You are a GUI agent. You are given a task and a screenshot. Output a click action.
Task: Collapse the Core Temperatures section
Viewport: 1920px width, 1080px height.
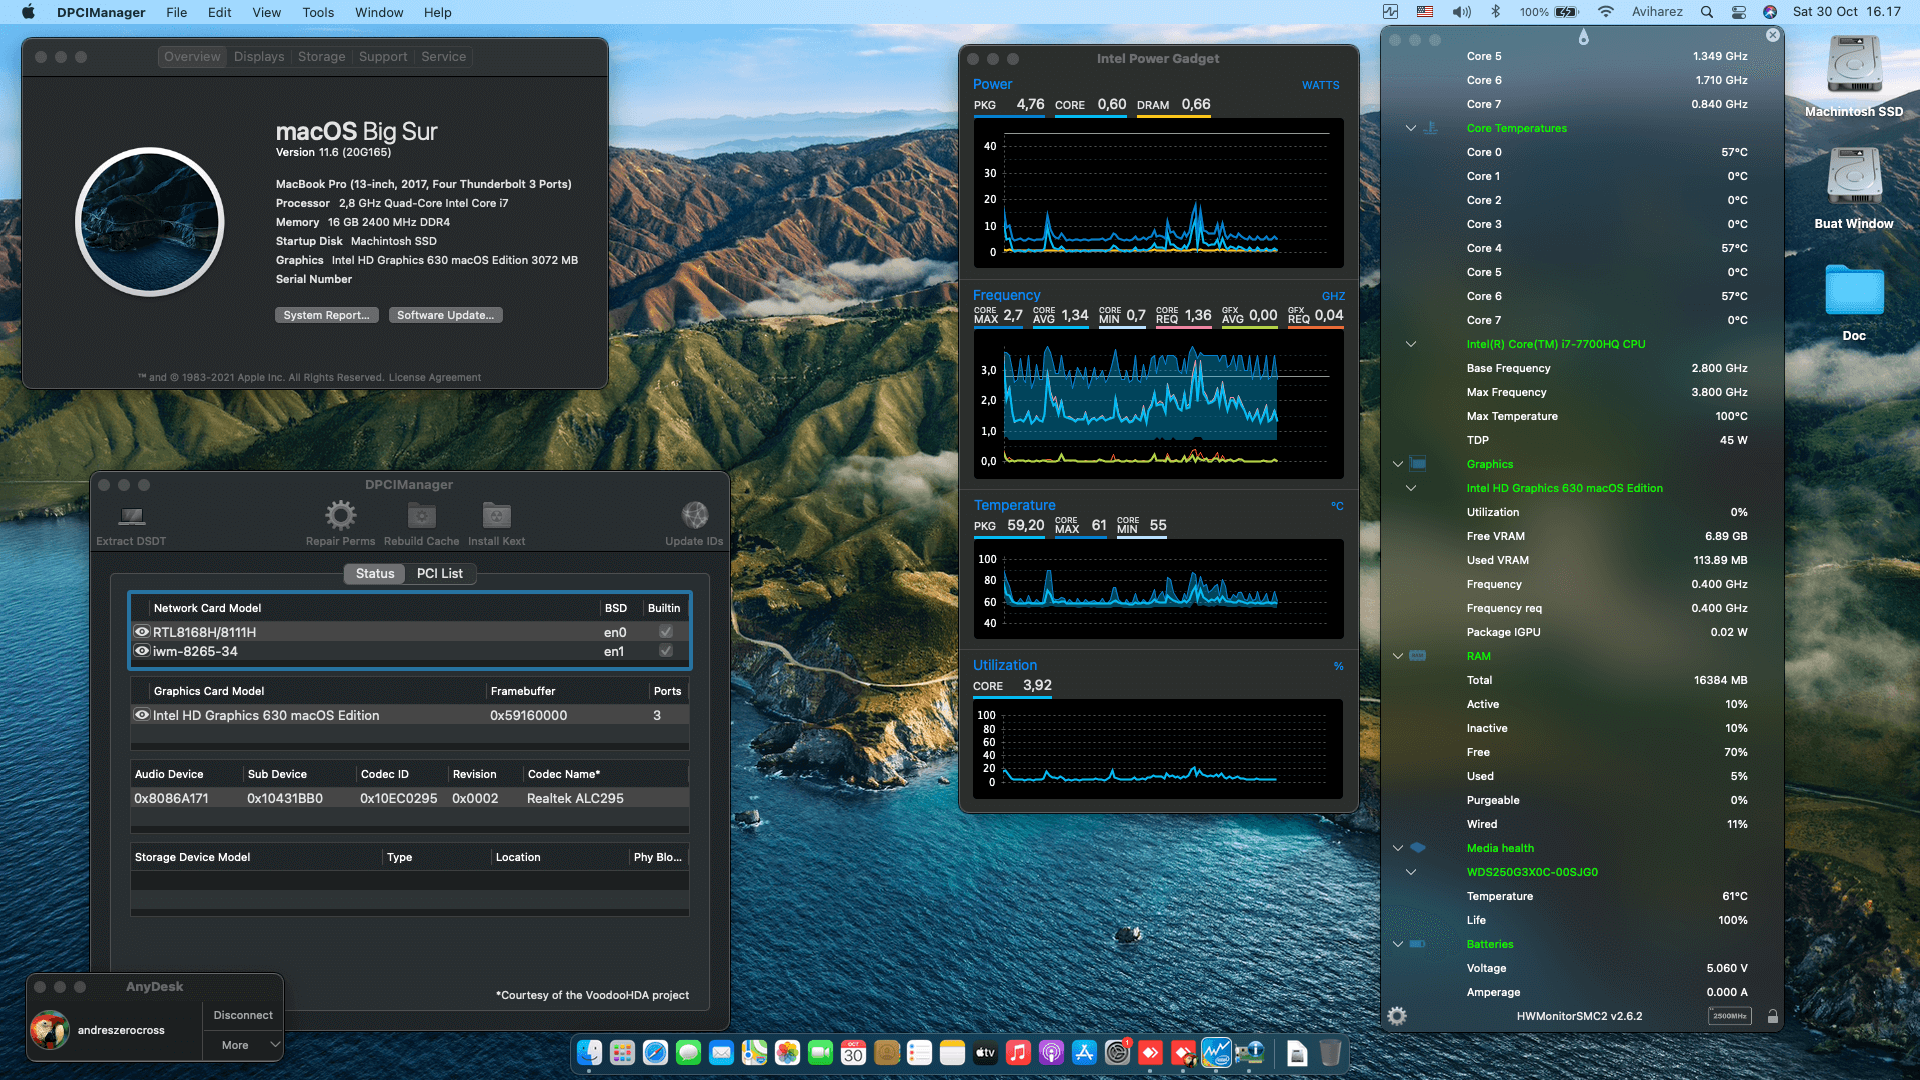coord(1411,128)
